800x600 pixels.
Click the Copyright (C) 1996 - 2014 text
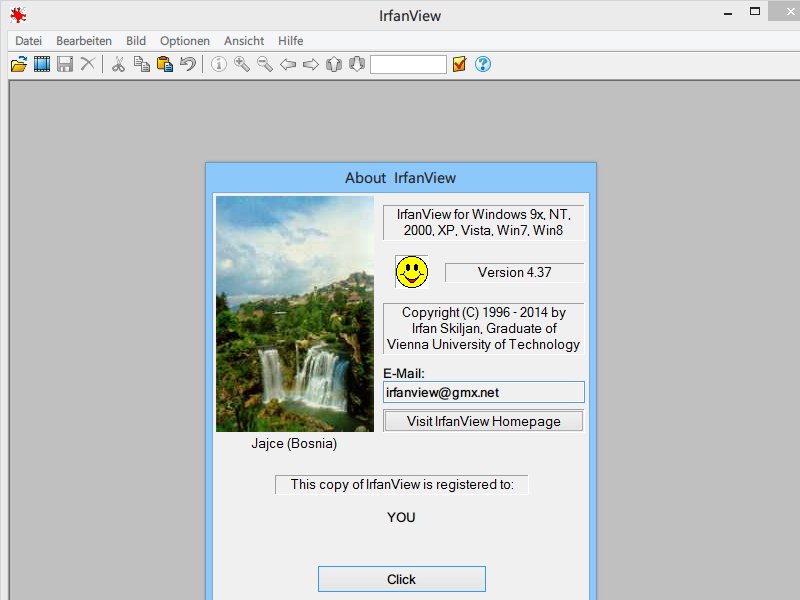[x=484, y=312]
